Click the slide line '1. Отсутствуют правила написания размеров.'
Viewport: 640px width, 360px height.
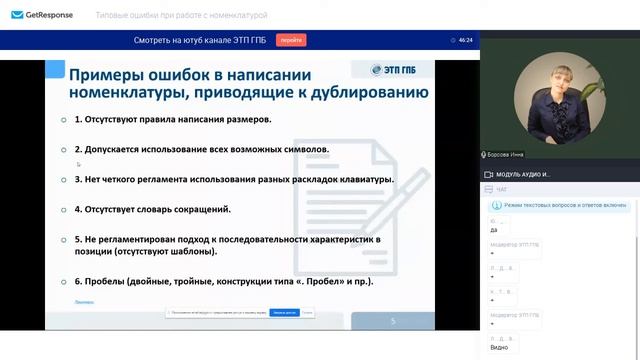click(x=173, y=120)
